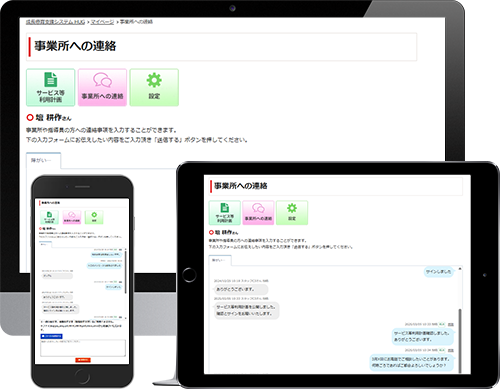Tap the phone home button

(82, 376)
